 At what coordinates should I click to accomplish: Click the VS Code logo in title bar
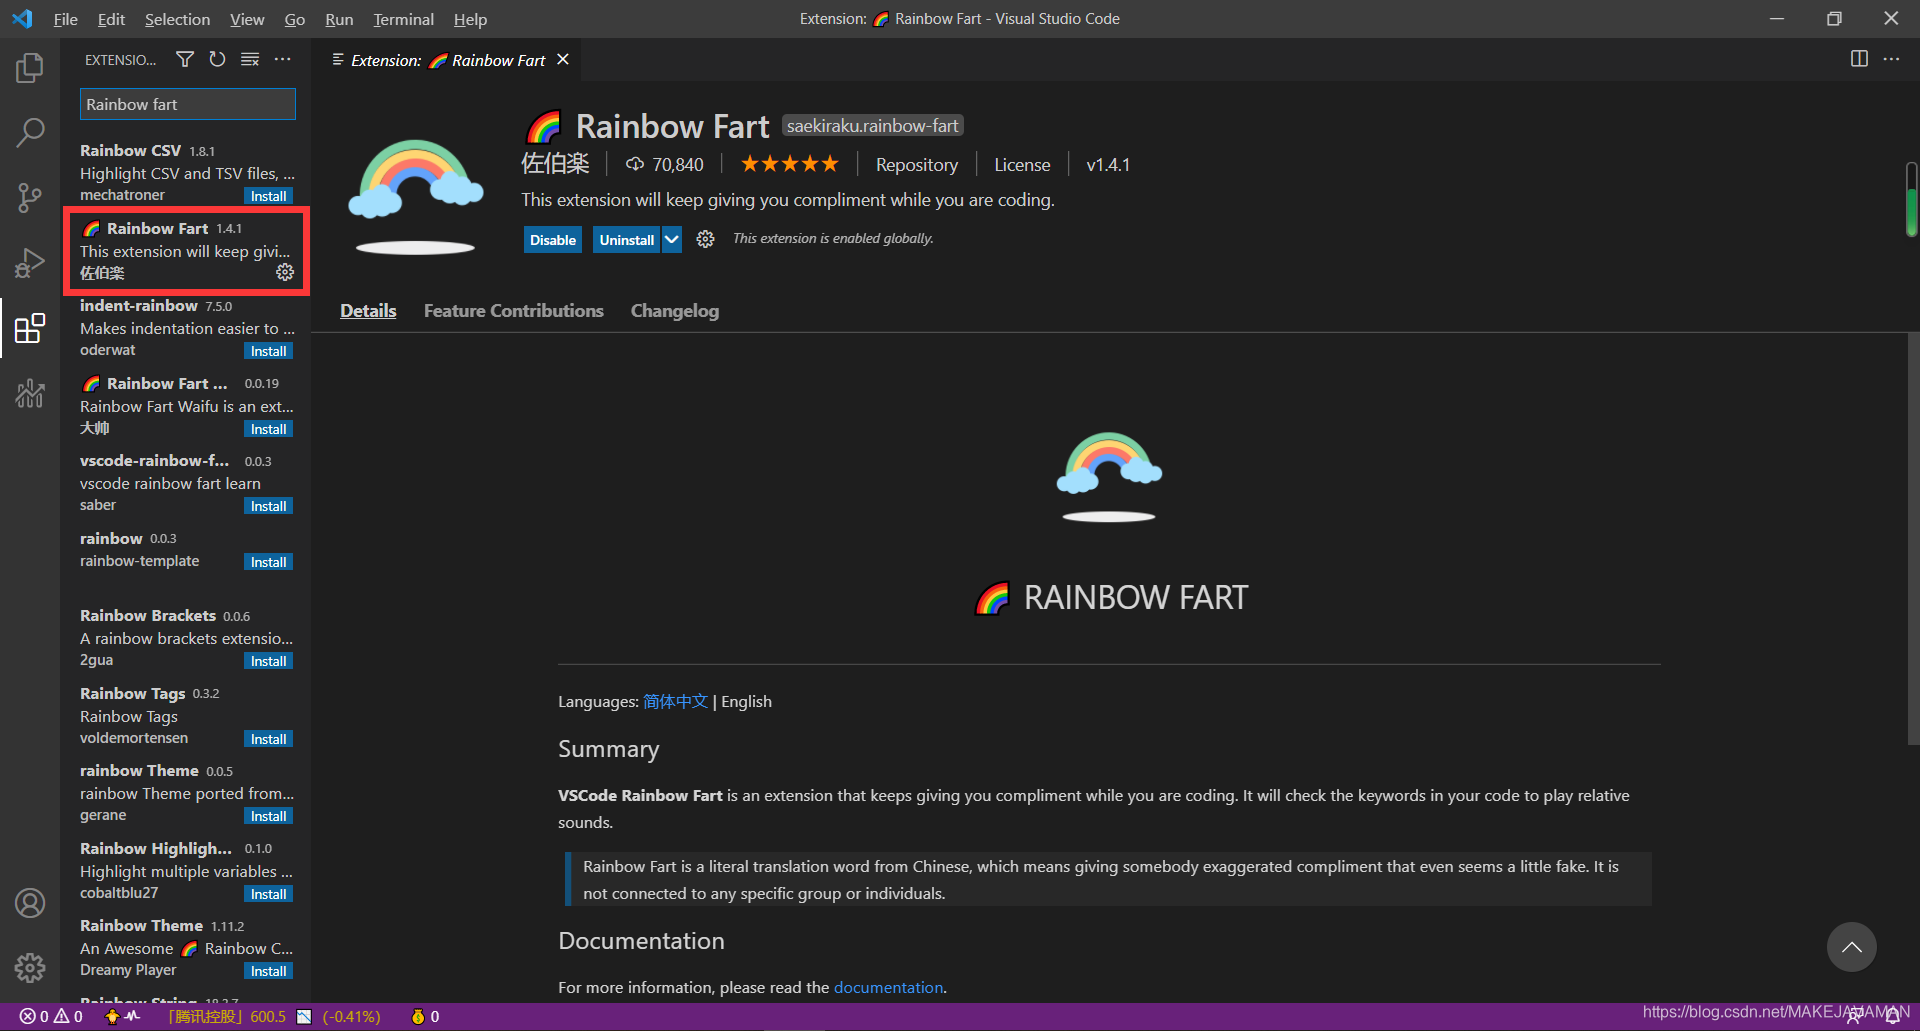(22, 19)
